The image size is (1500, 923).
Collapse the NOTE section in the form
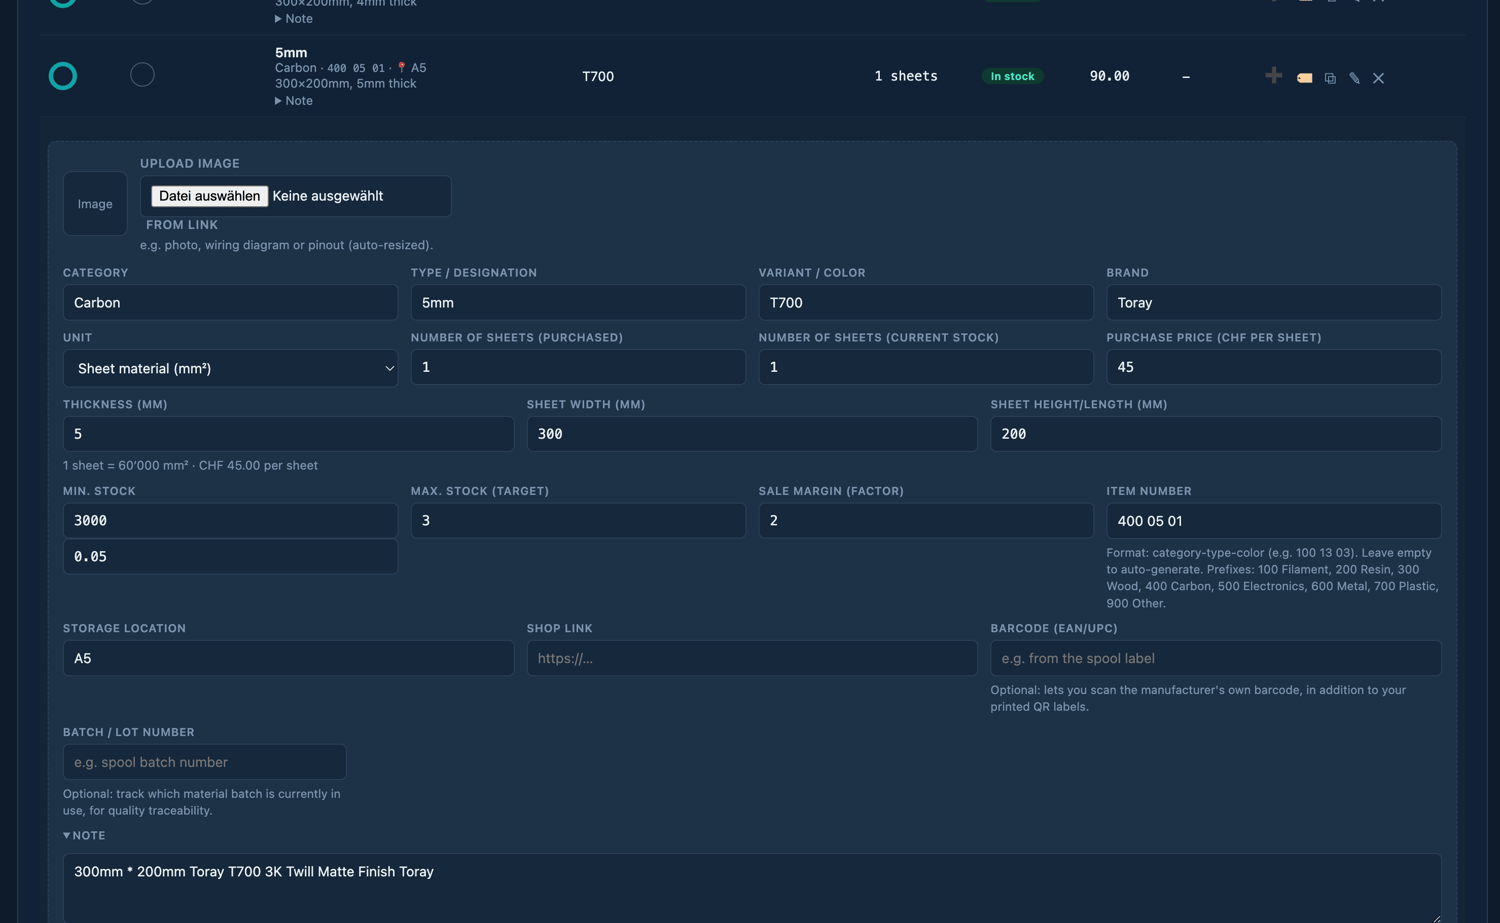[84, 835]
